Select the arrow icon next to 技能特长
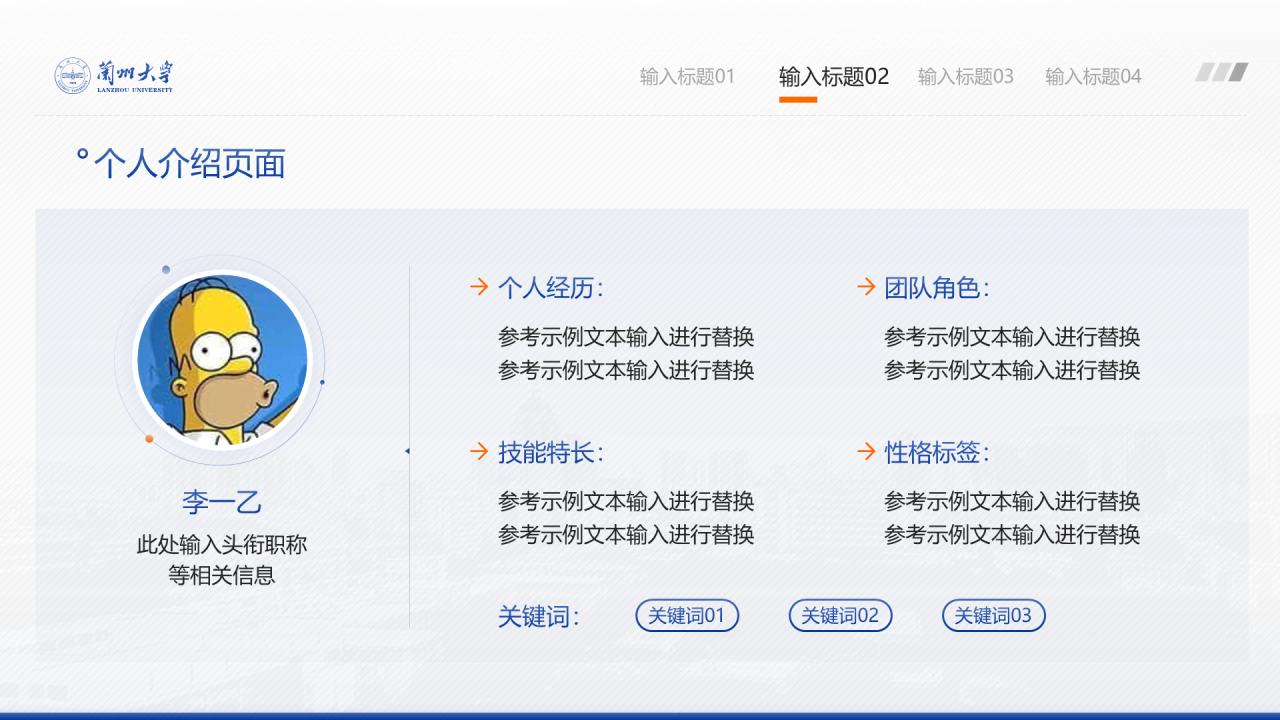Viewport: 1280px width, 720px height. (x=480, y=453)
